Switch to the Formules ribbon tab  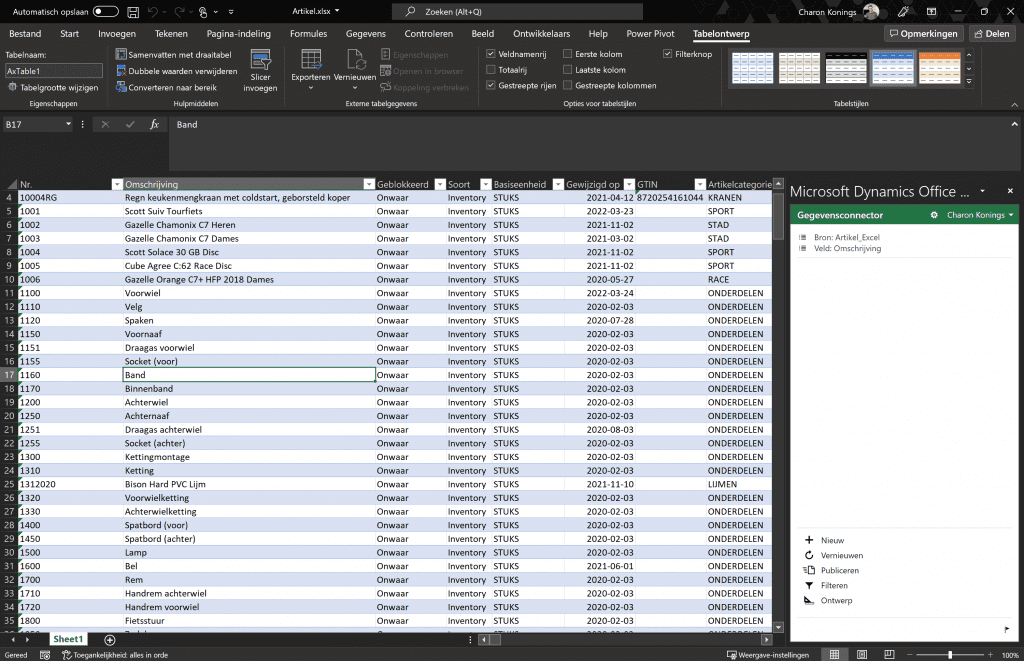click(x=308, y=34)
